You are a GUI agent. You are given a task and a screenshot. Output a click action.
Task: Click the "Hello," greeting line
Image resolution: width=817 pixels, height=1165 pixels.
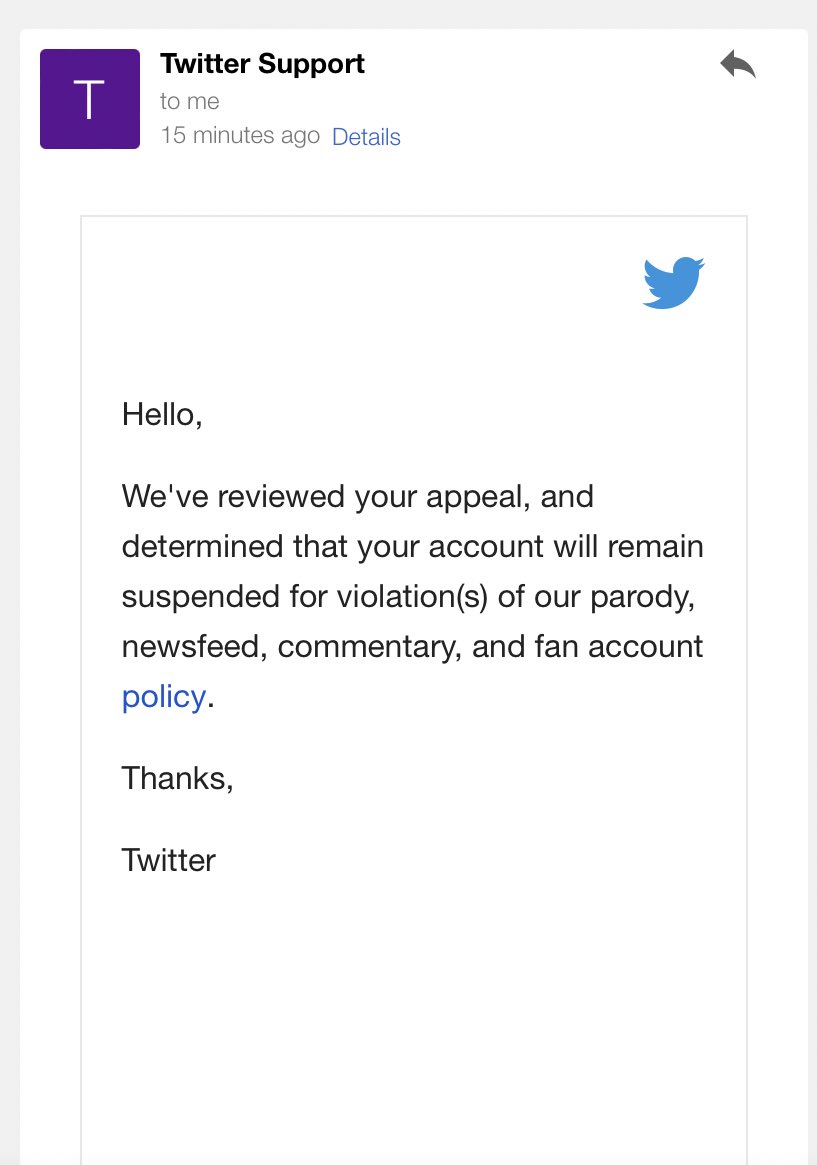coord(162,415)
